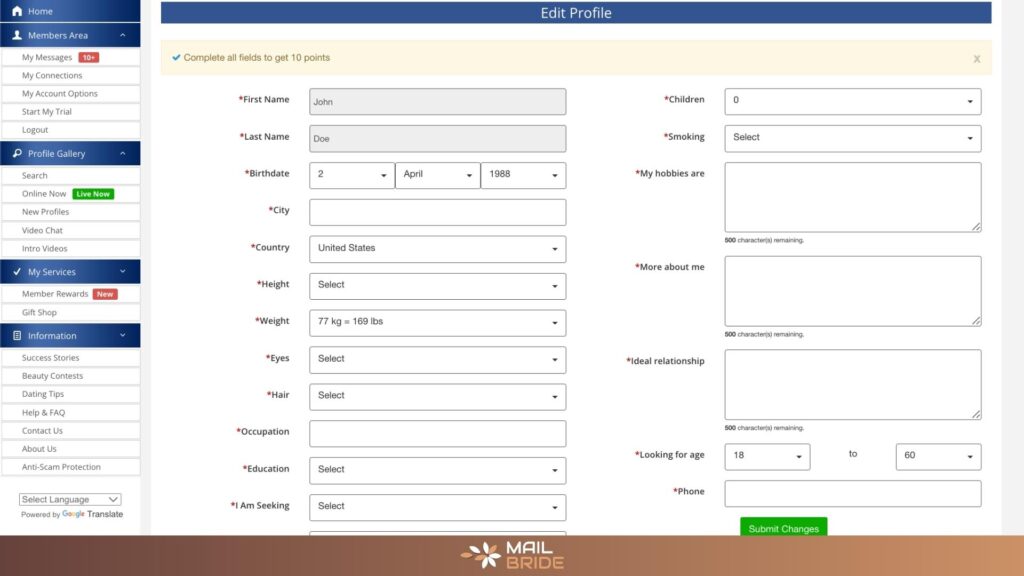Screen dimensions: 1024x576
Task: Click the Home house icon
Action: tap(16, 11)
